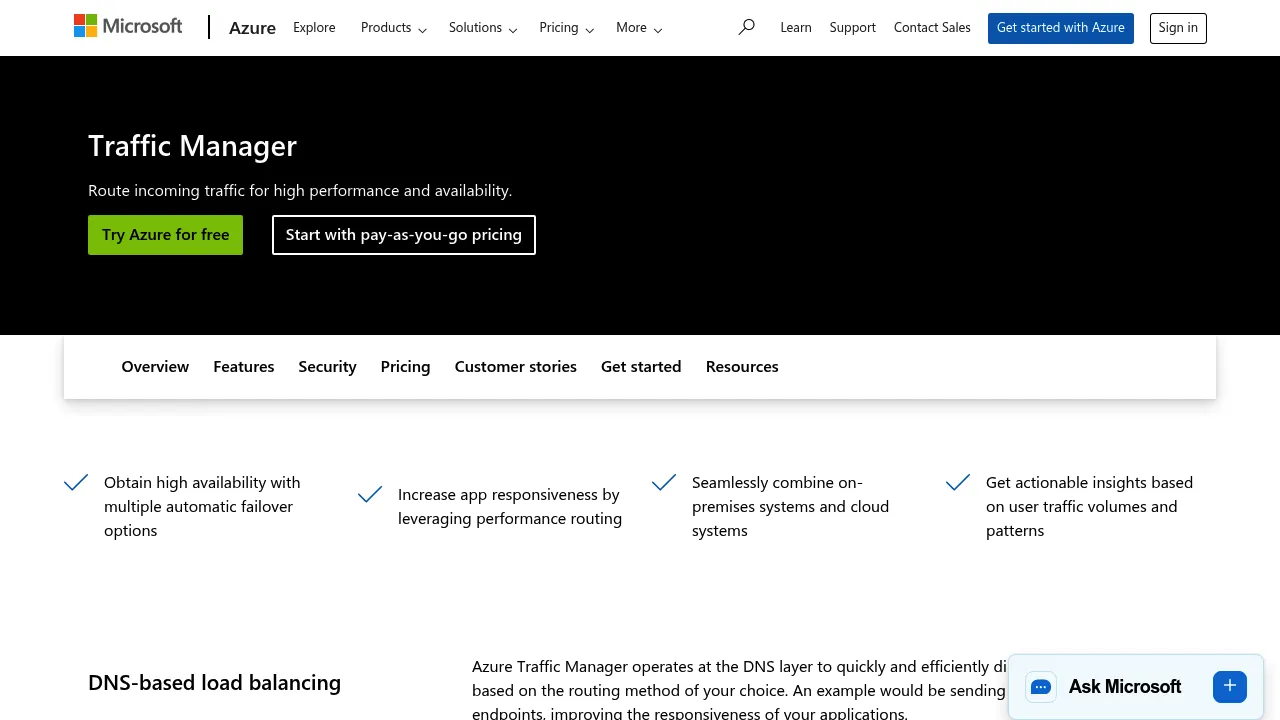Click checkmark beside on-premises systems text

tap(664, 483)
